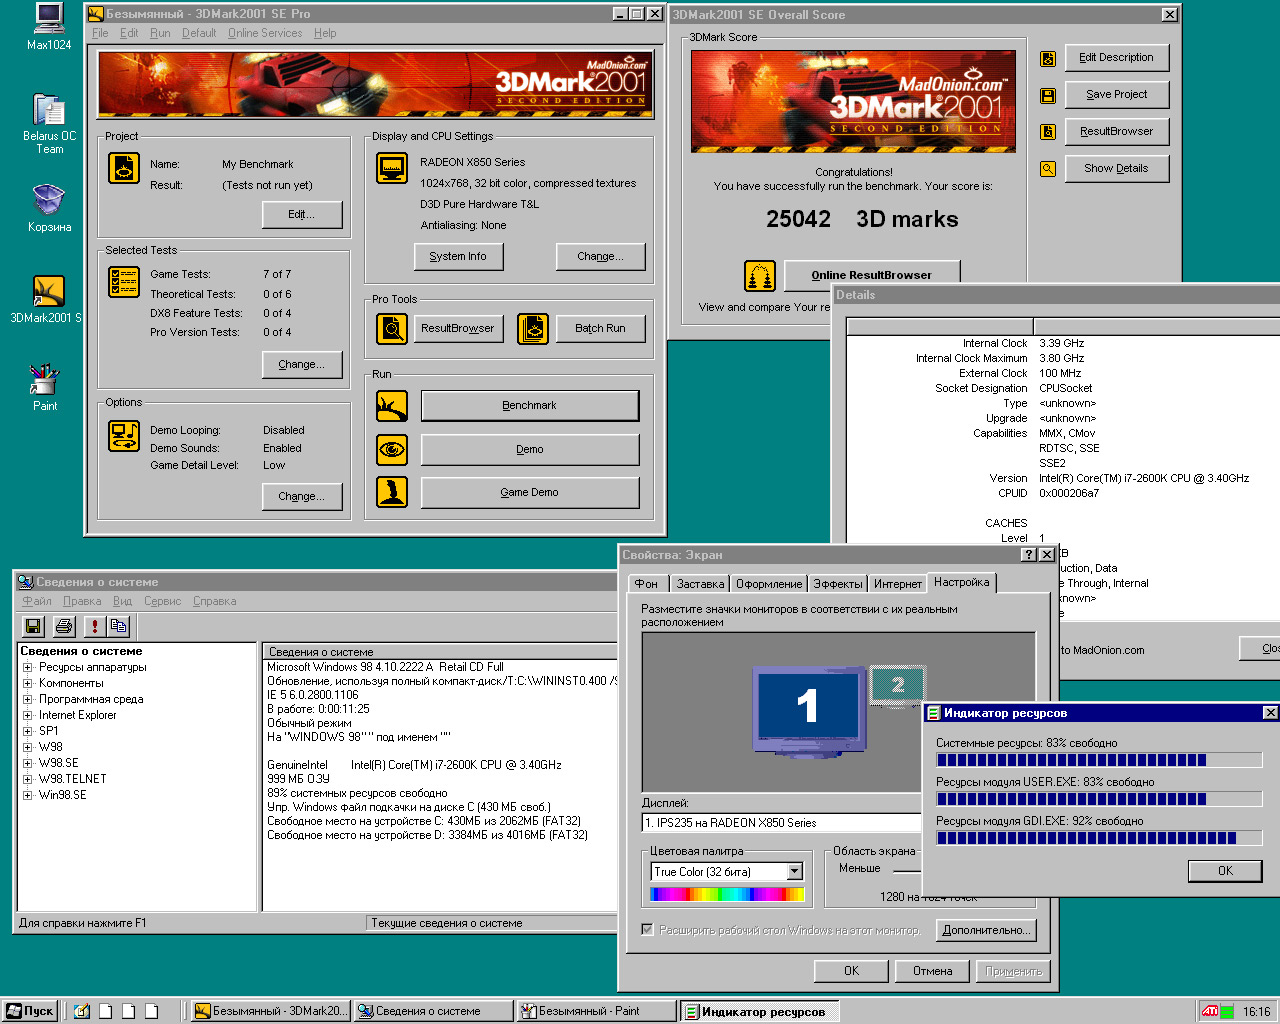Select monitor 2 in display layout
This screenshot has width=1280, height=1024.
897,686
